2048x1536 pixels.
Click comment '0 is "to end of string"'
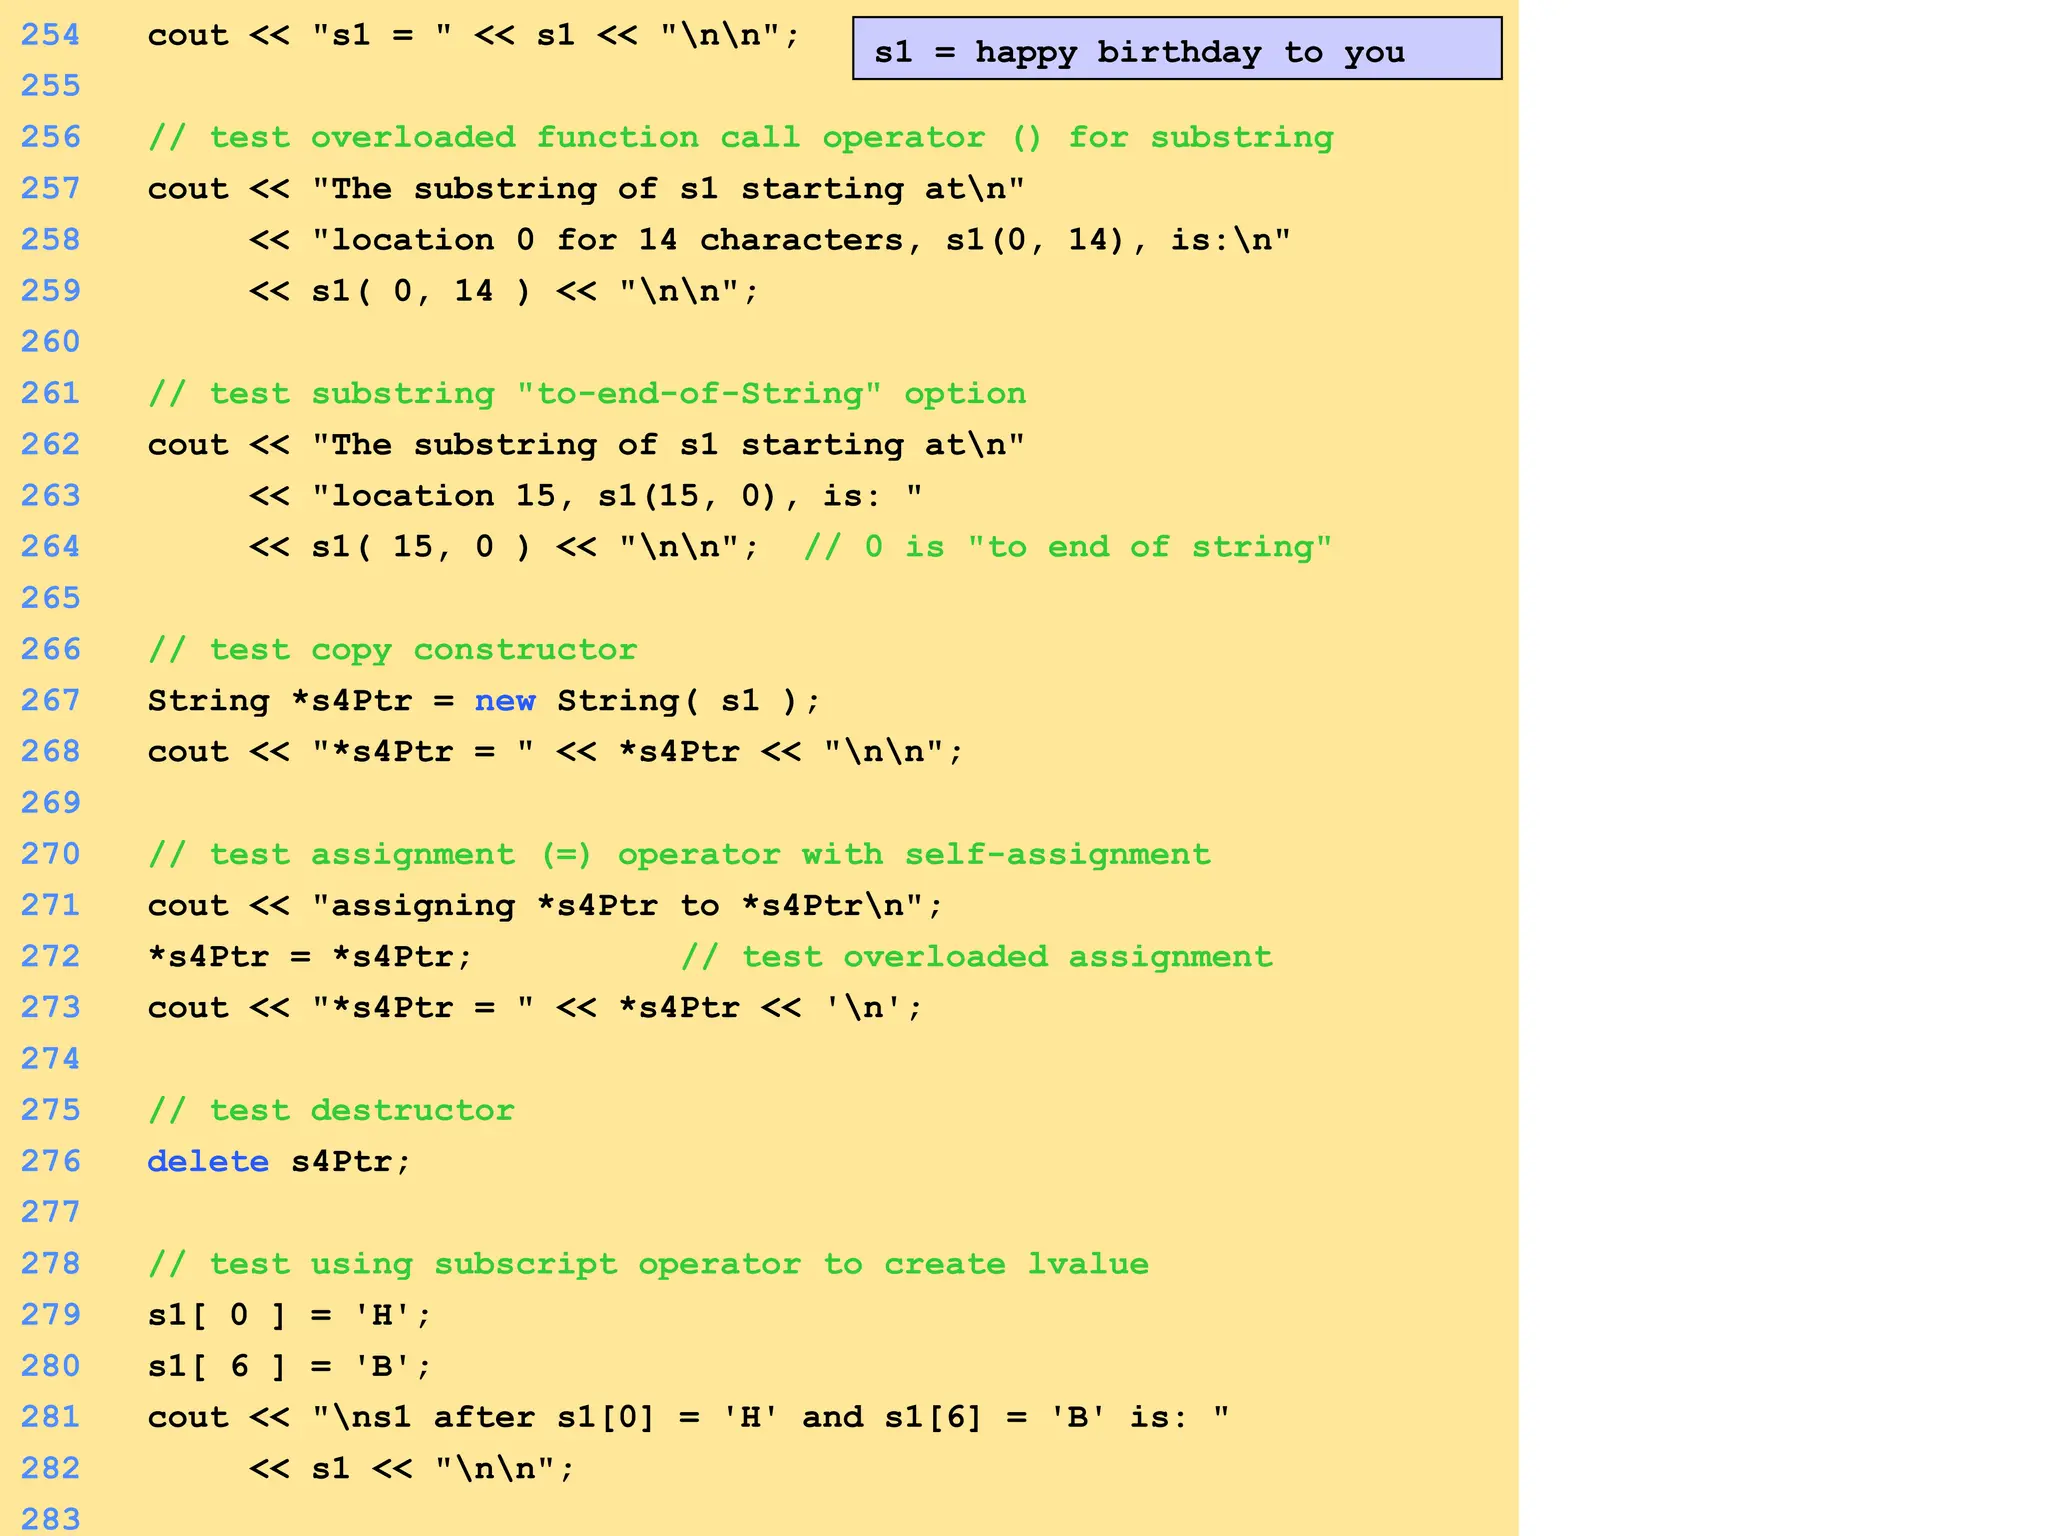[x=1098, y=547]
